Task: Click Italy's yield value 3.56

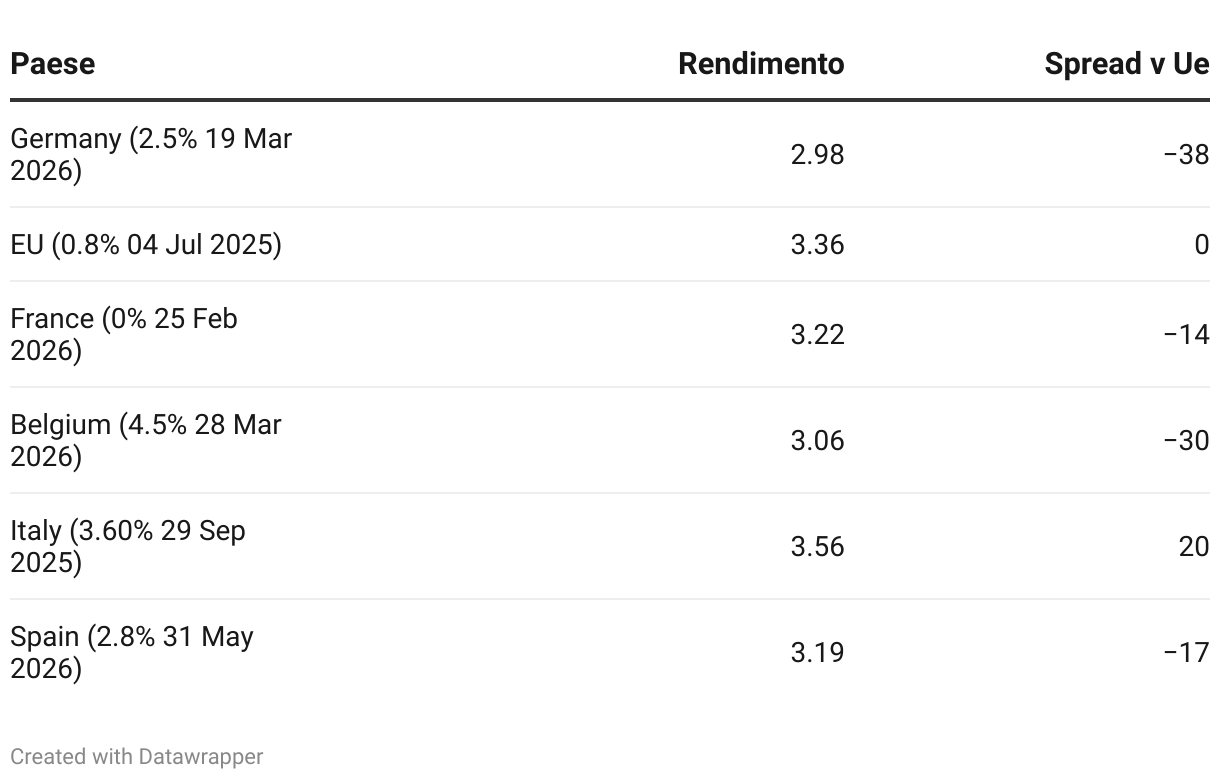Action: click(x=817, y=547)
